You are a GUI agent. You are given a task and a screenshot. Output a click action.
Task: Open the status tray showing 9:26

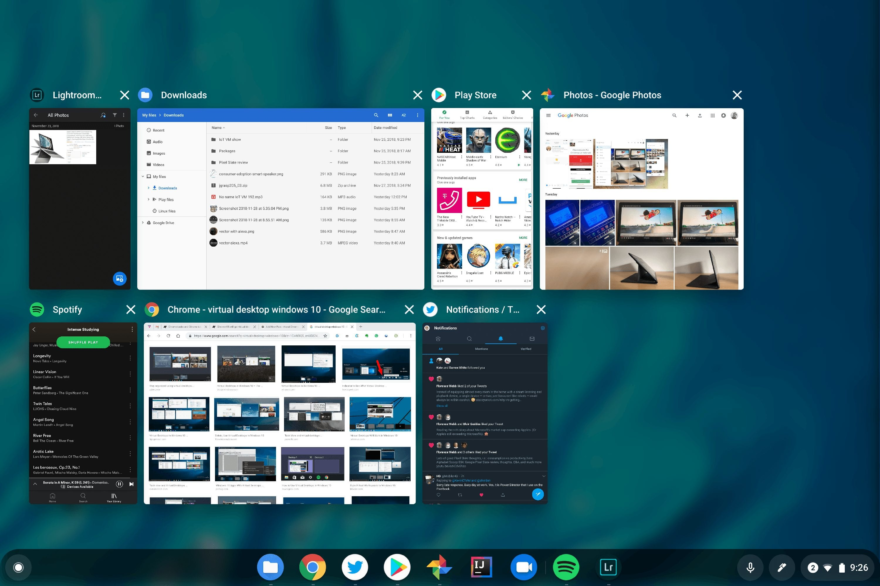[x=836, y=567]
